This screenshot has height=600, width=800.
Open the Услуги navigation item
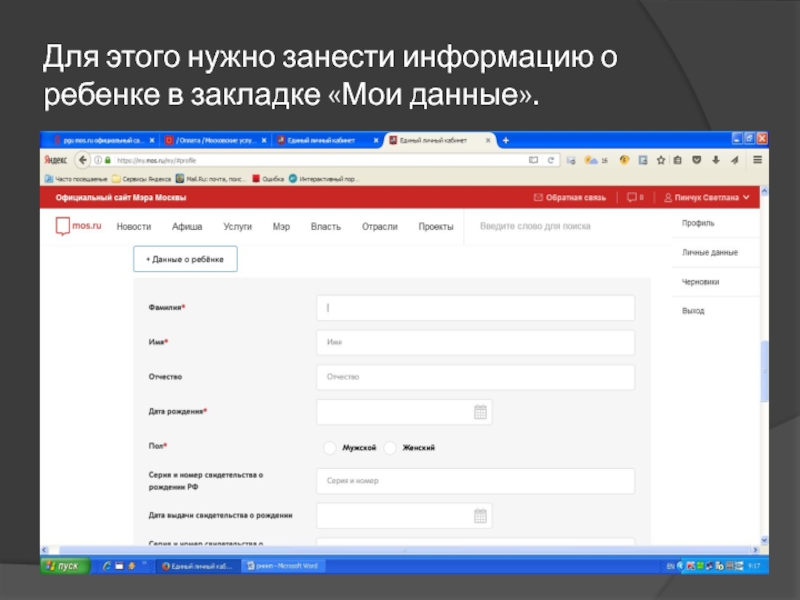[238, 227]
